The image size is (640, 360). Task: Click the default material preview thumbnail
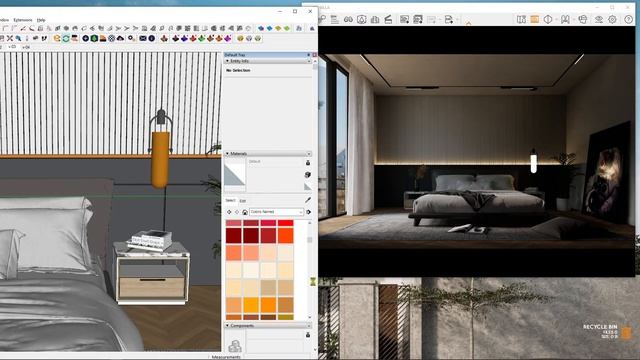(235, 175)
